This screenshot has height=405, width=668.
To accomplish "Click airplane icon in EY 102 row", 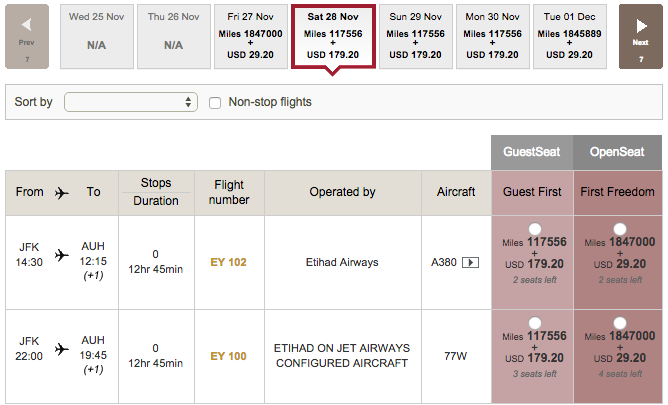I will (62, 255).
